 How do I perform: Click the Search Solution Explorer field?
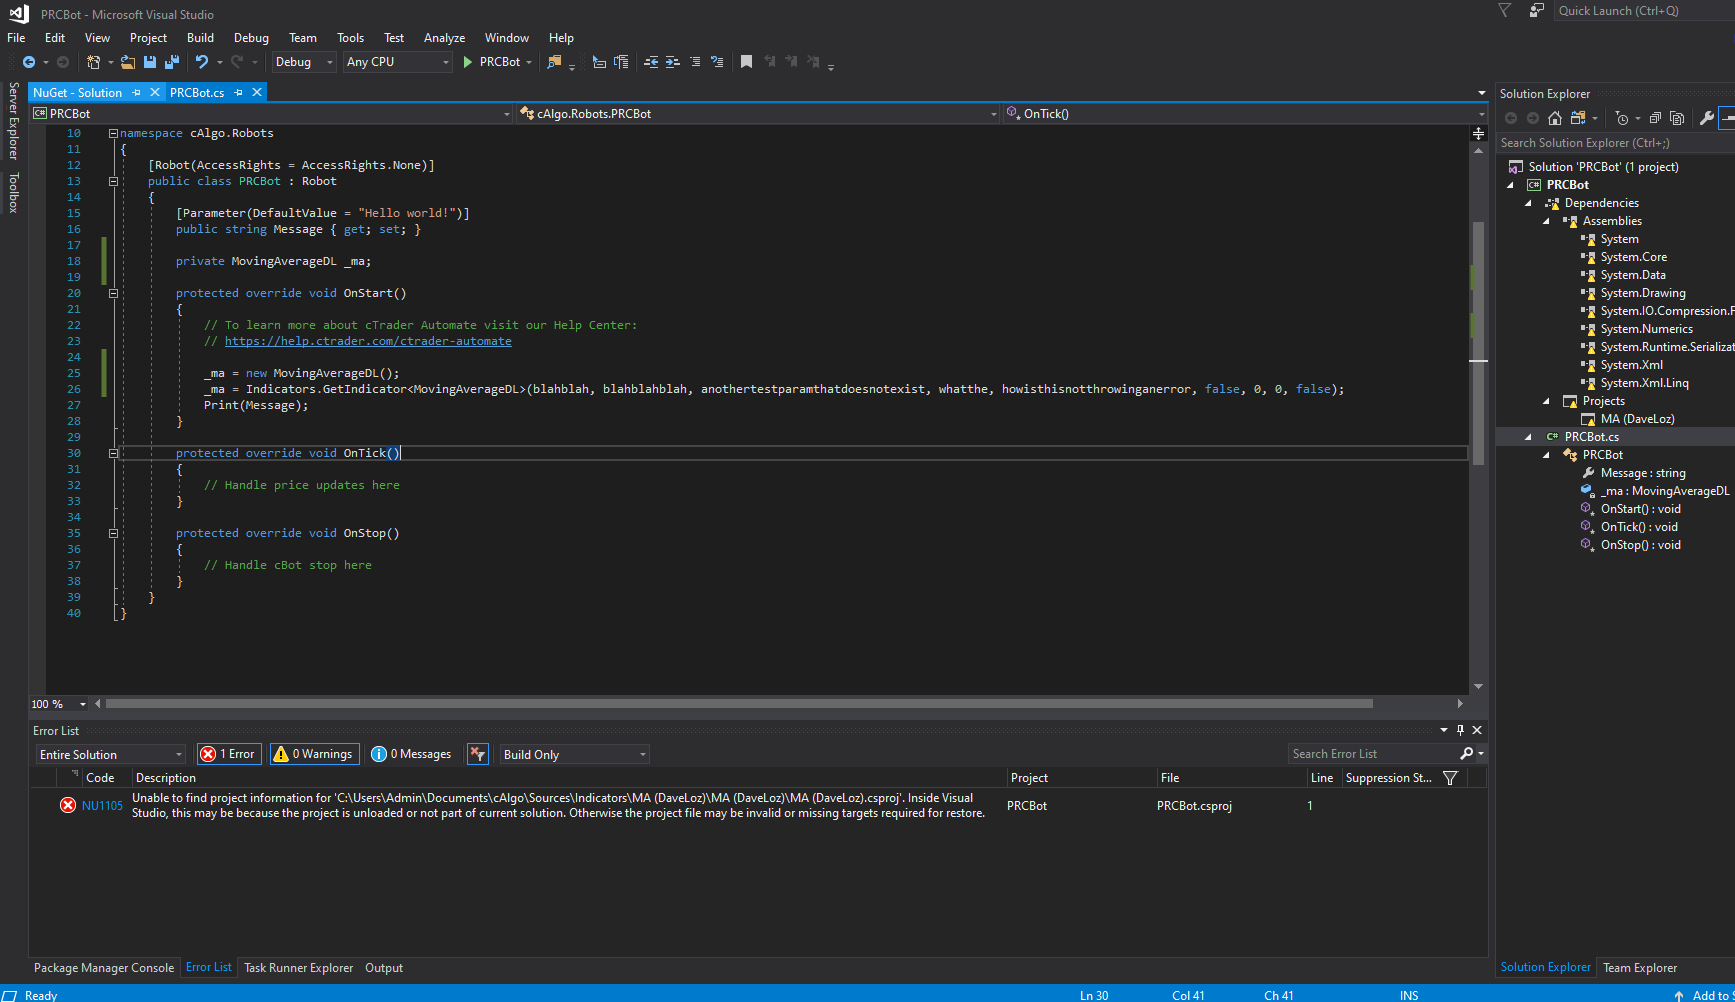point(1615,143)
